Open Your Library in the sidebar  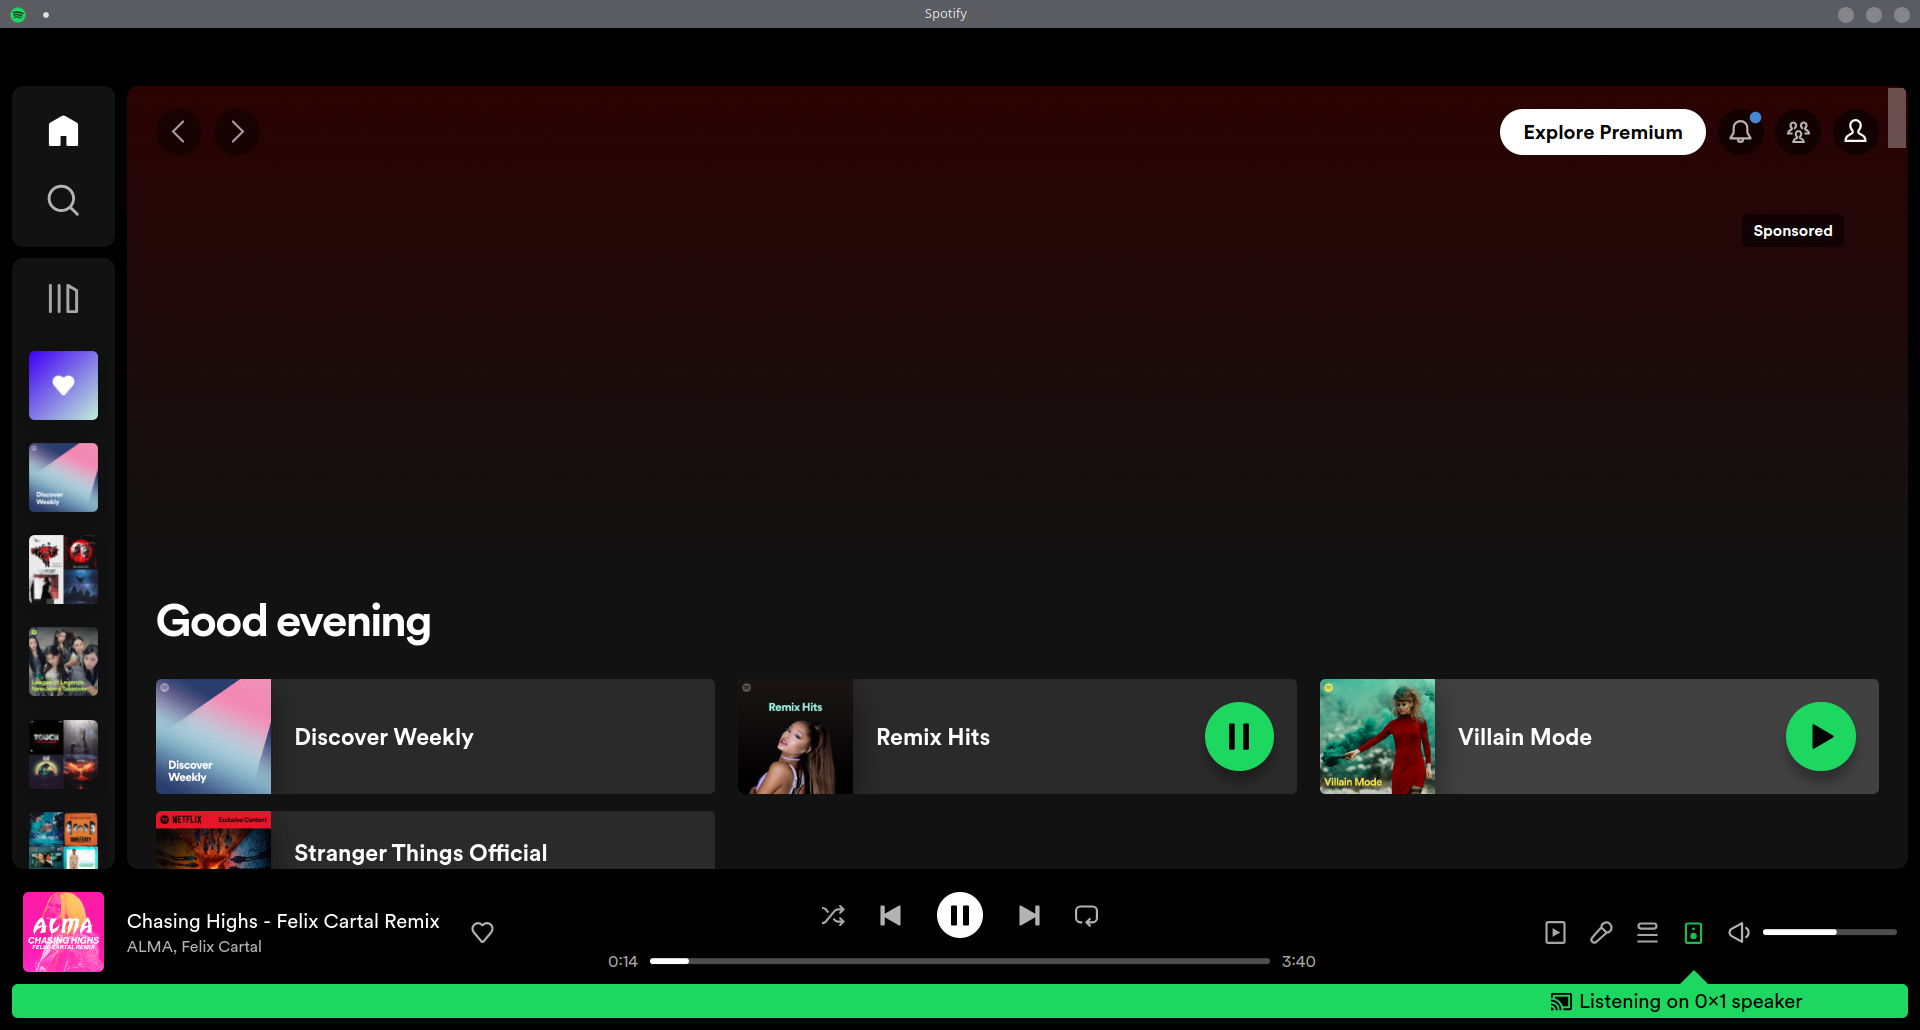coord(63,298)
